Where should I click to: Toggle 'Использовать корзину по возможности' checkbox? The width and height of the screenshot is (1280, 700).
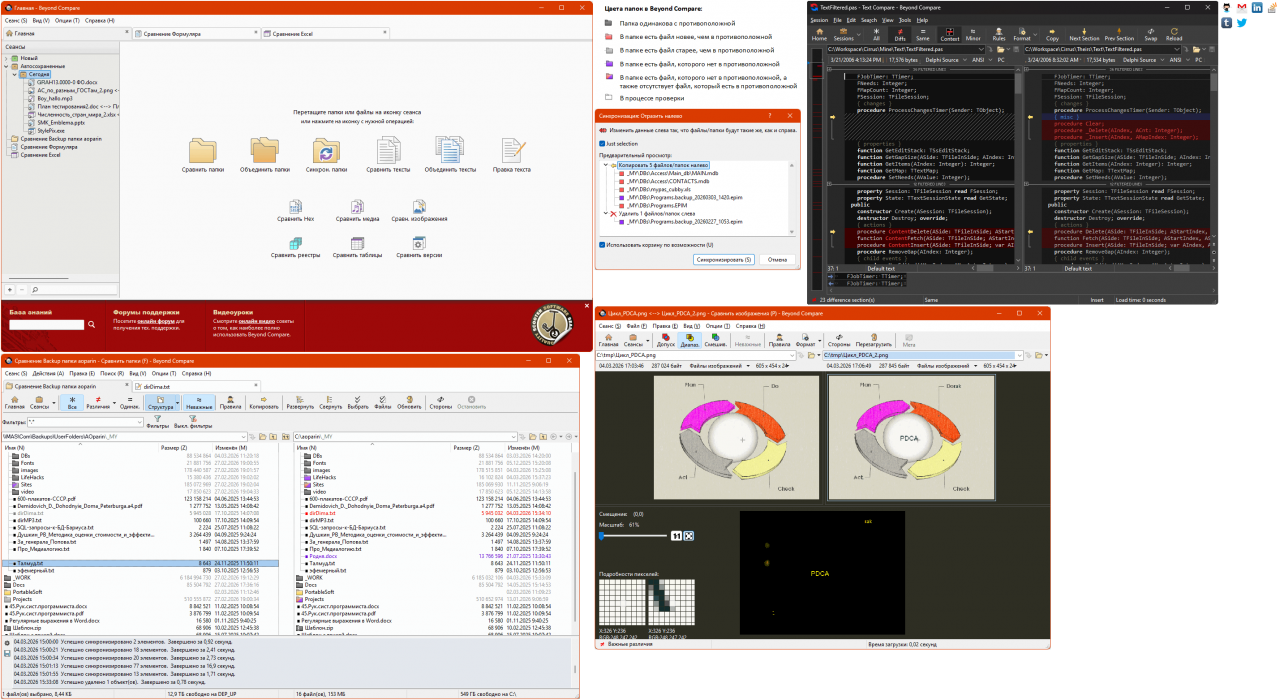click(x=602, y=244)
